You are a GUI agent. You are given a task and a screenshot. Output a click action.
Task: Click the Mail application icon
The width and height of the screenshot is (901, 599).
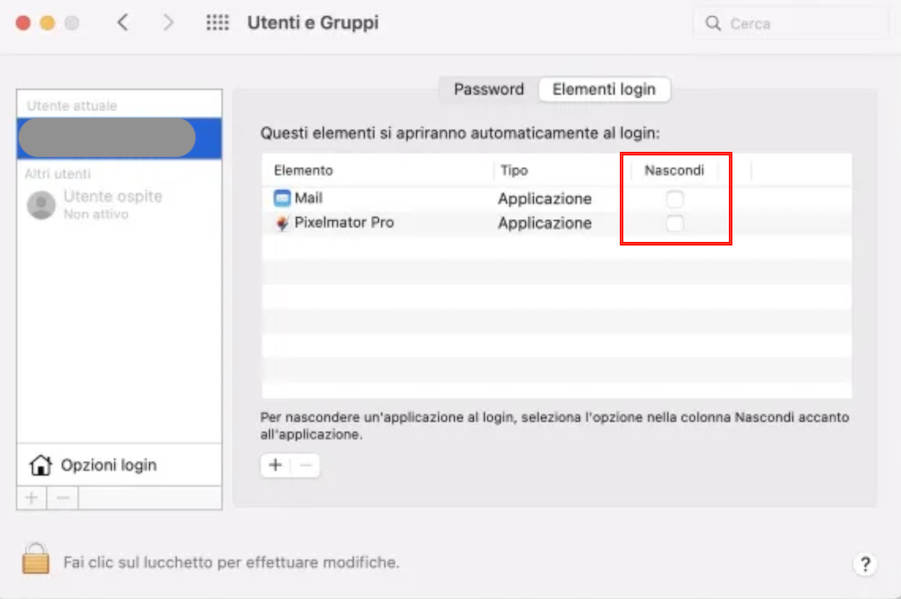click(282, 198)
